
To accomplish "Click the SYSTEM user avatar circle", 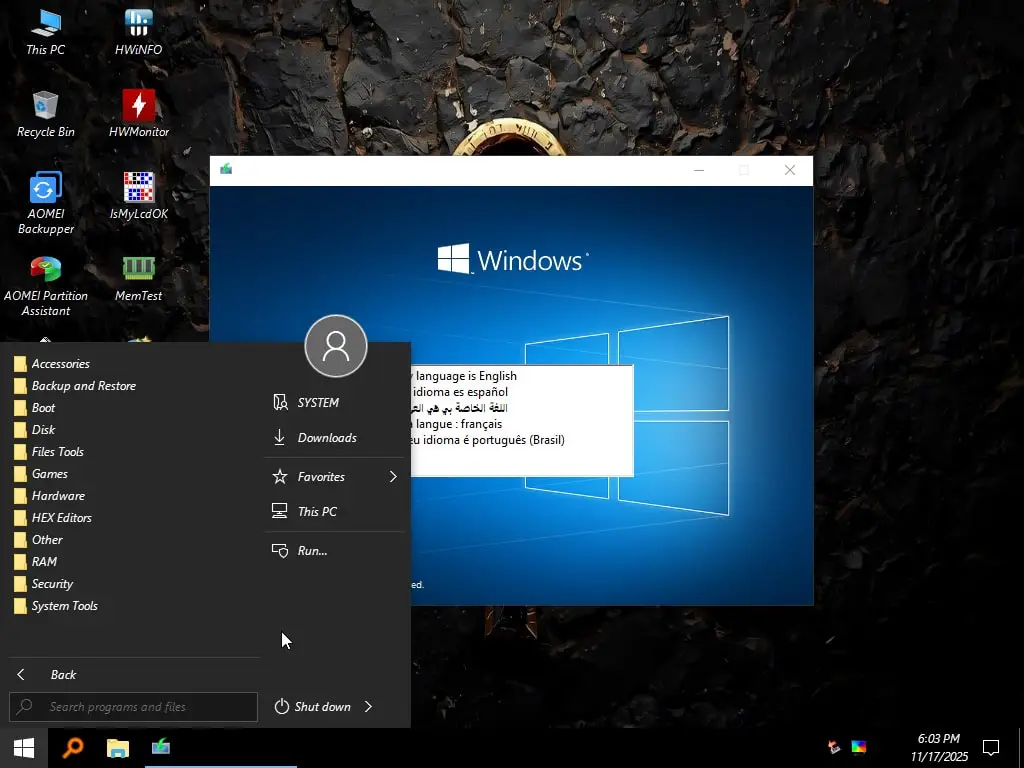I will [x=335, y=346].
